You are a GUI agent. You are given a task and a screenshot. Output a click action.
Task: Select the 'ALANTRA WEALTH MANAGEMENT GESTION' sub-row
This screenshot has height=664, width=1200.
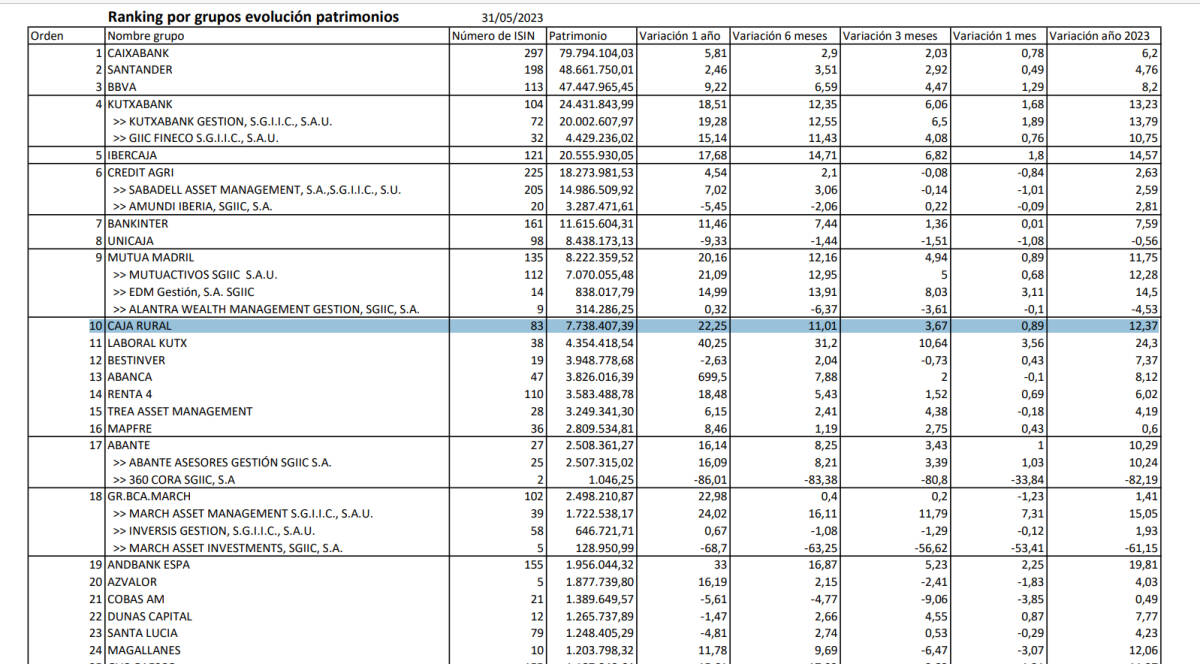coord(266,309)
